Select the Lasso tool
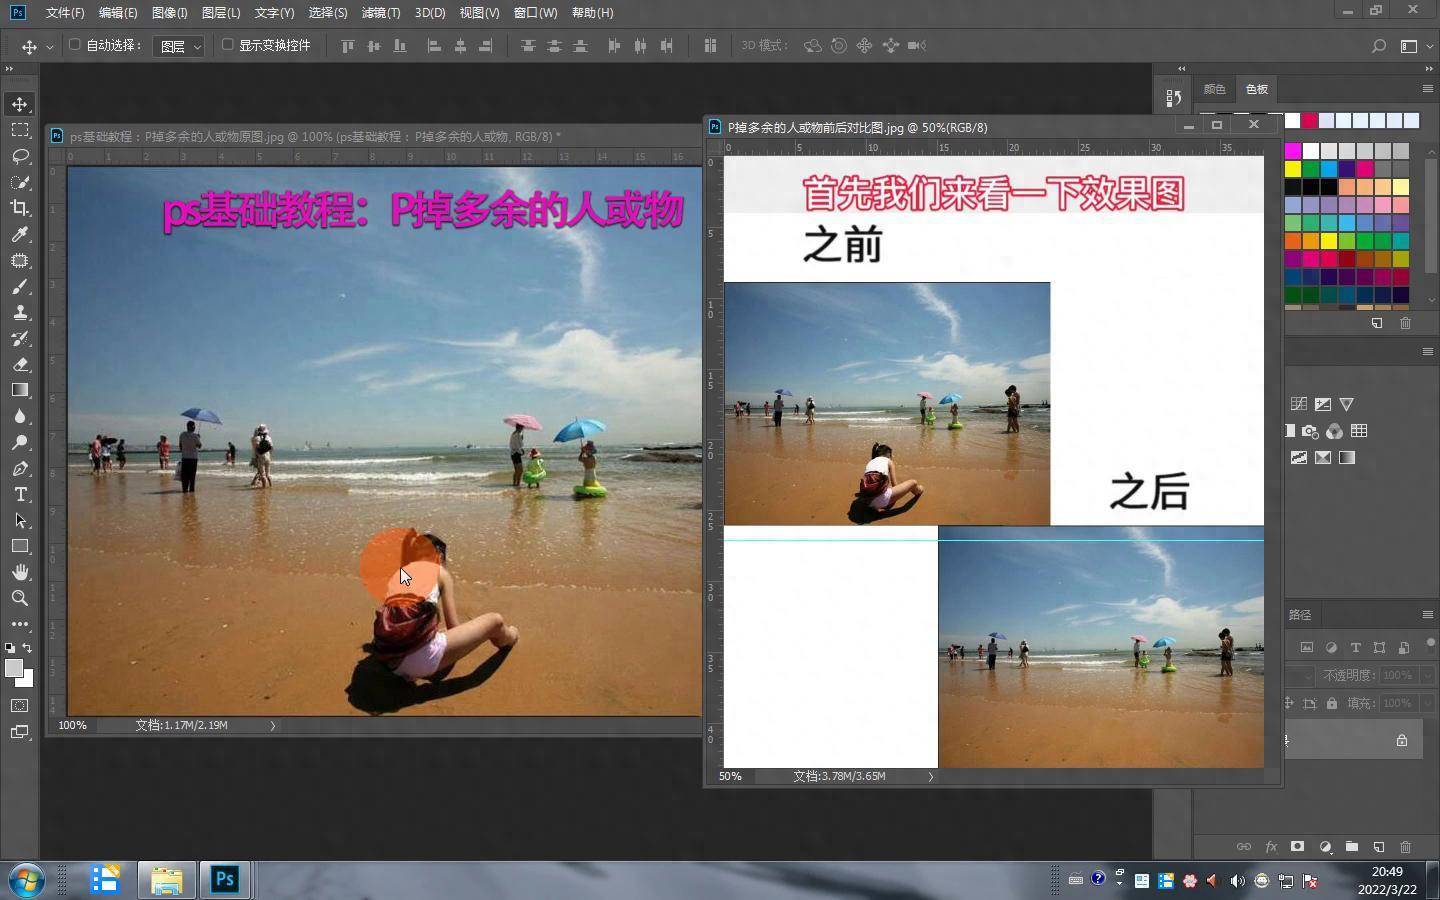The height and width of the screenshot is (900, 1440). tap(20, 156)
